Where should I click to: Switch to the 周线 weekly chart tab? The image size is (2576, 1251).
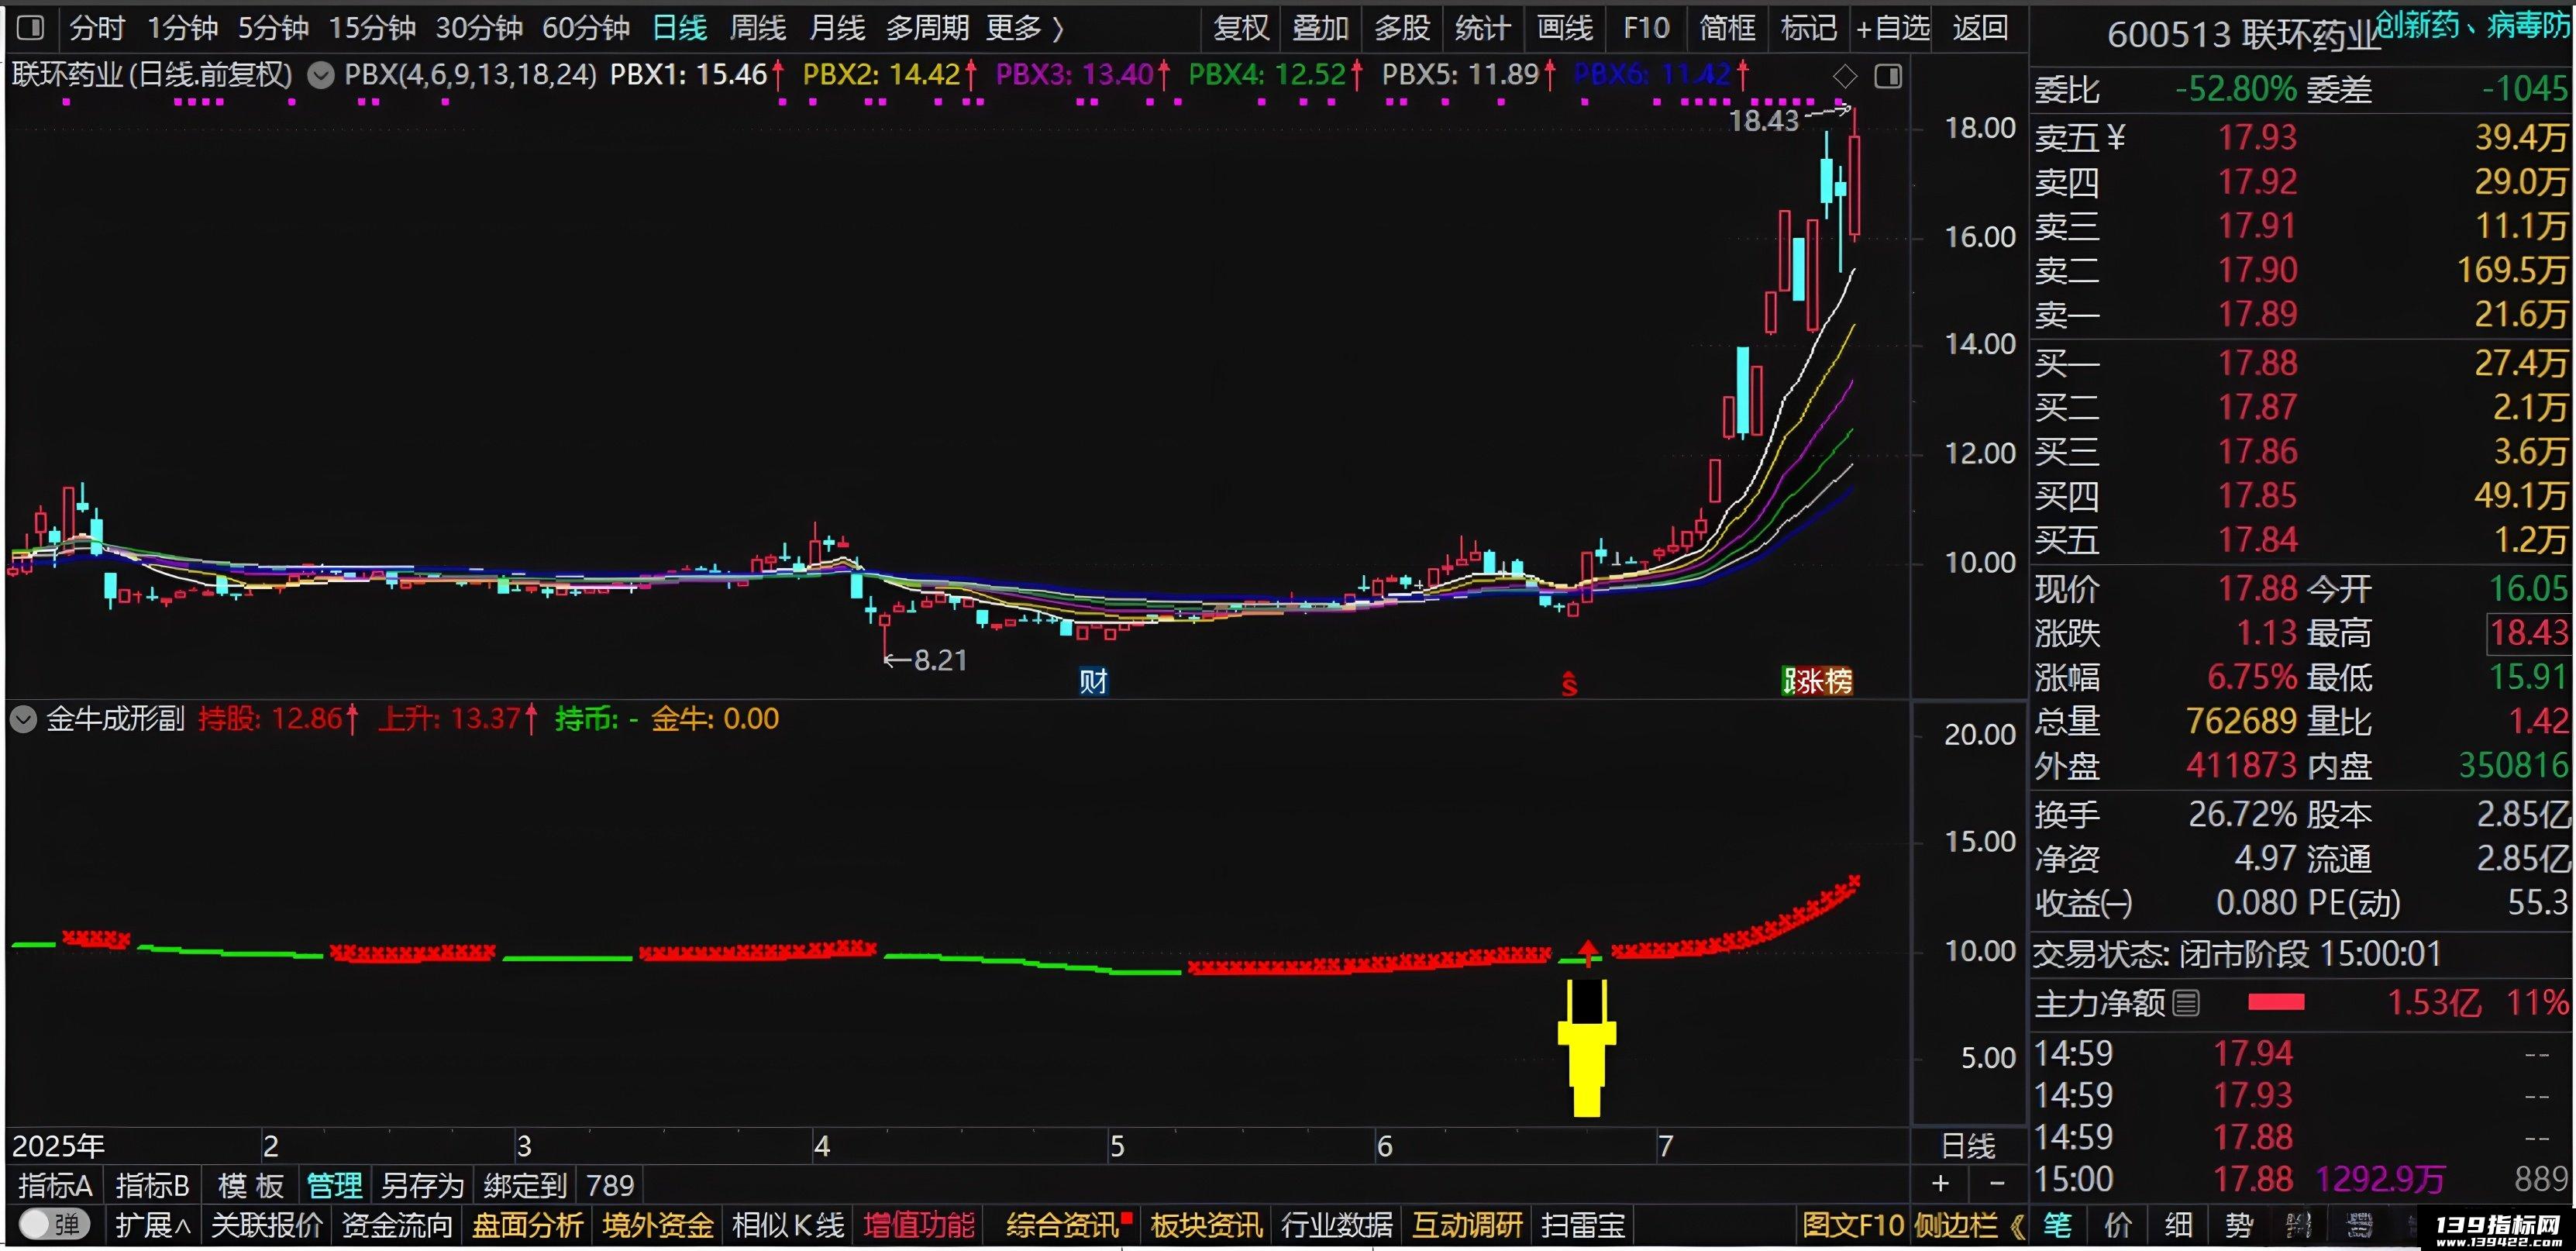tap(758, 28)
